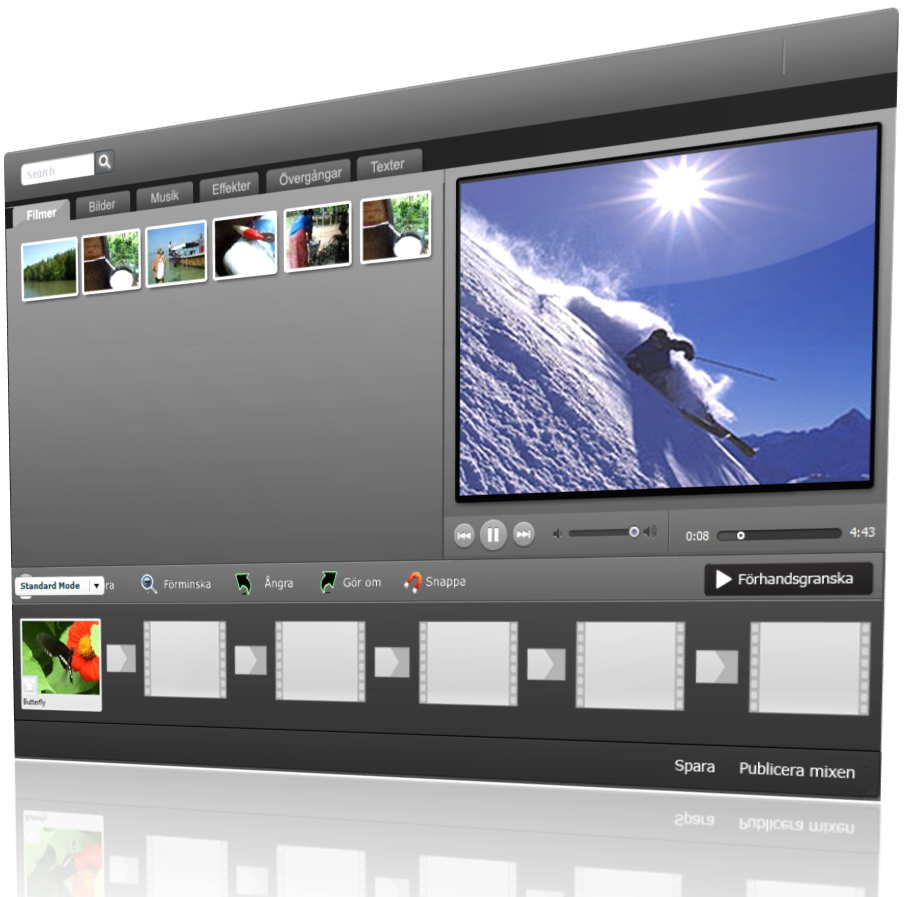
Task: Skip to previous clip button
Action: 464,536
